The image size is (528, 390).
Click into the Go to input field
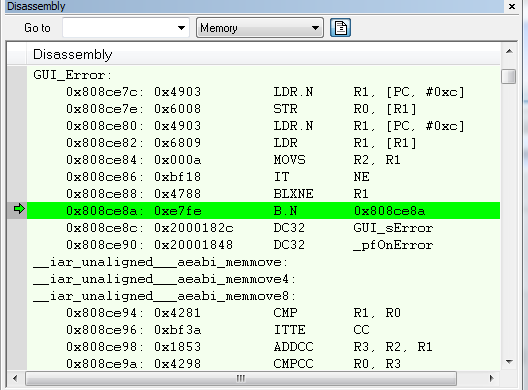pyautogui.click(x=119, y=28)
